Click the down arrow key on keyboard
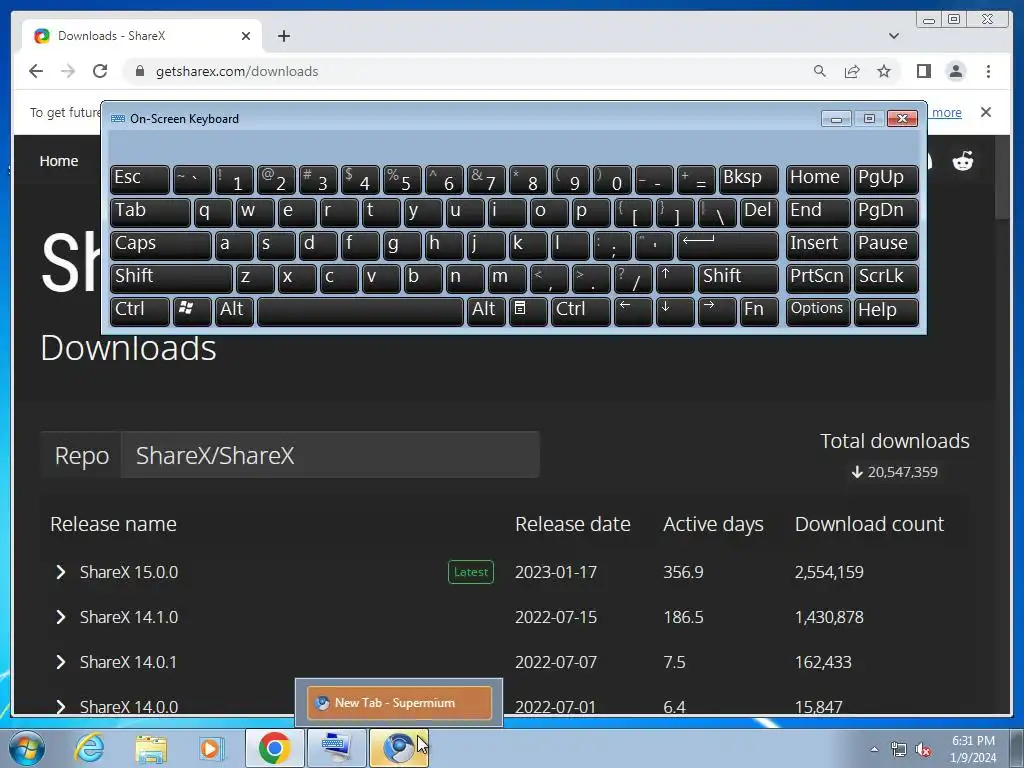 tap(675, 311)
